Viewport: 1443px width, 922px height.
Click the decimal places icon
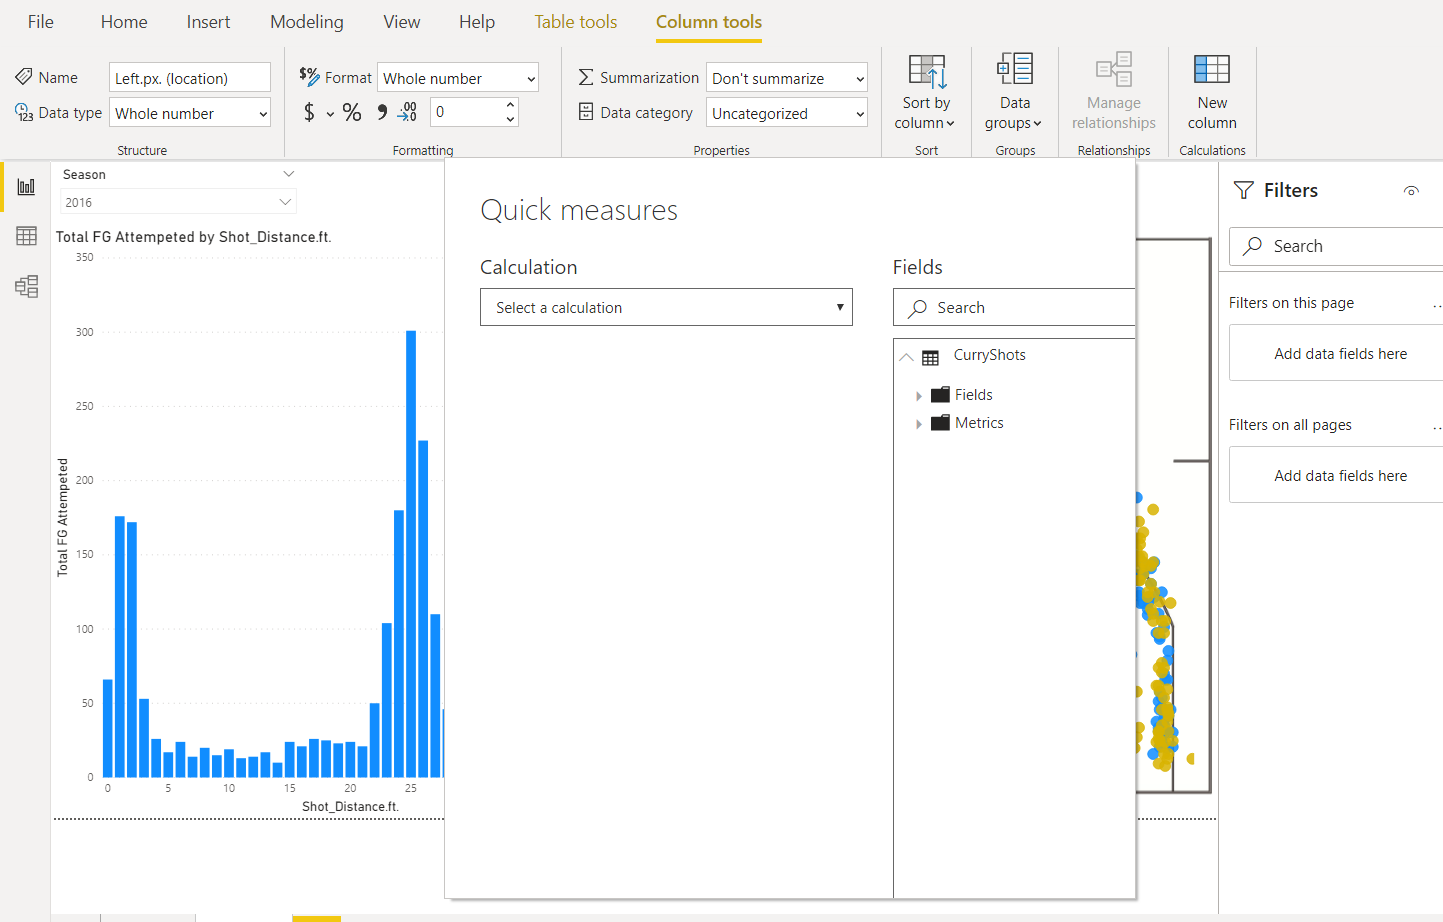tap(408, 112)
